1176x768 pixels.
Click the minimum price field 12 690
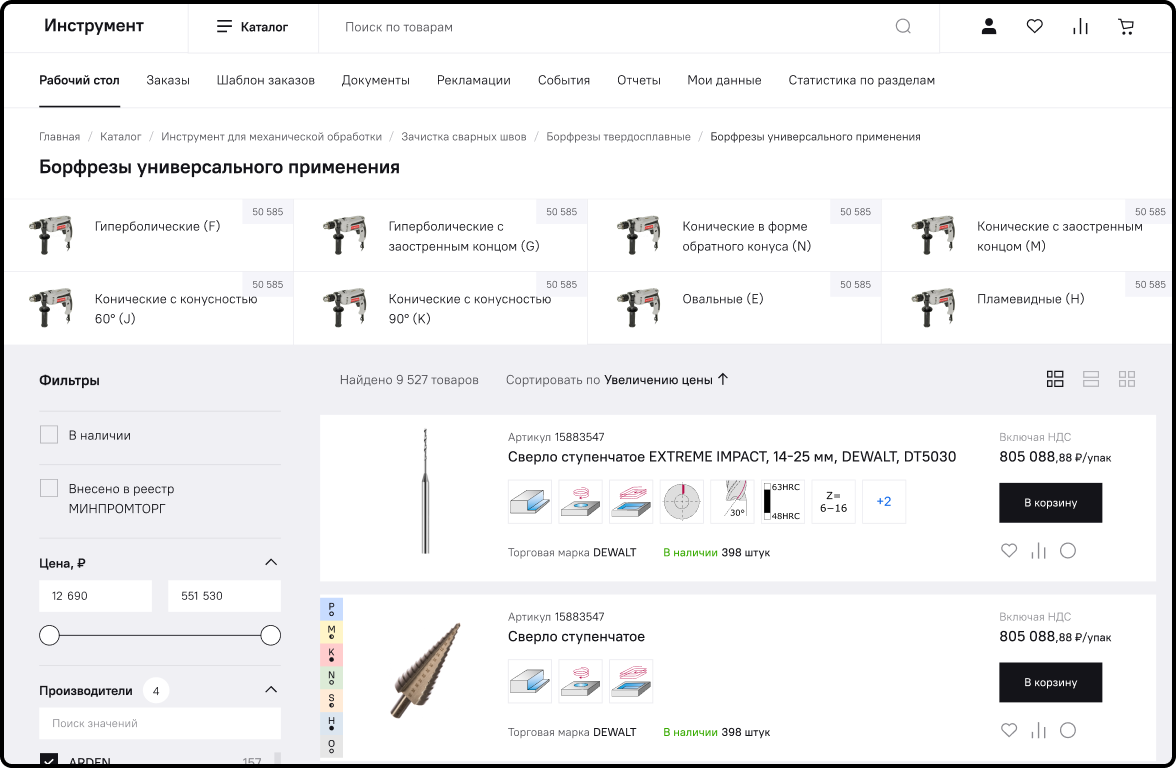[x=95, y=596]
